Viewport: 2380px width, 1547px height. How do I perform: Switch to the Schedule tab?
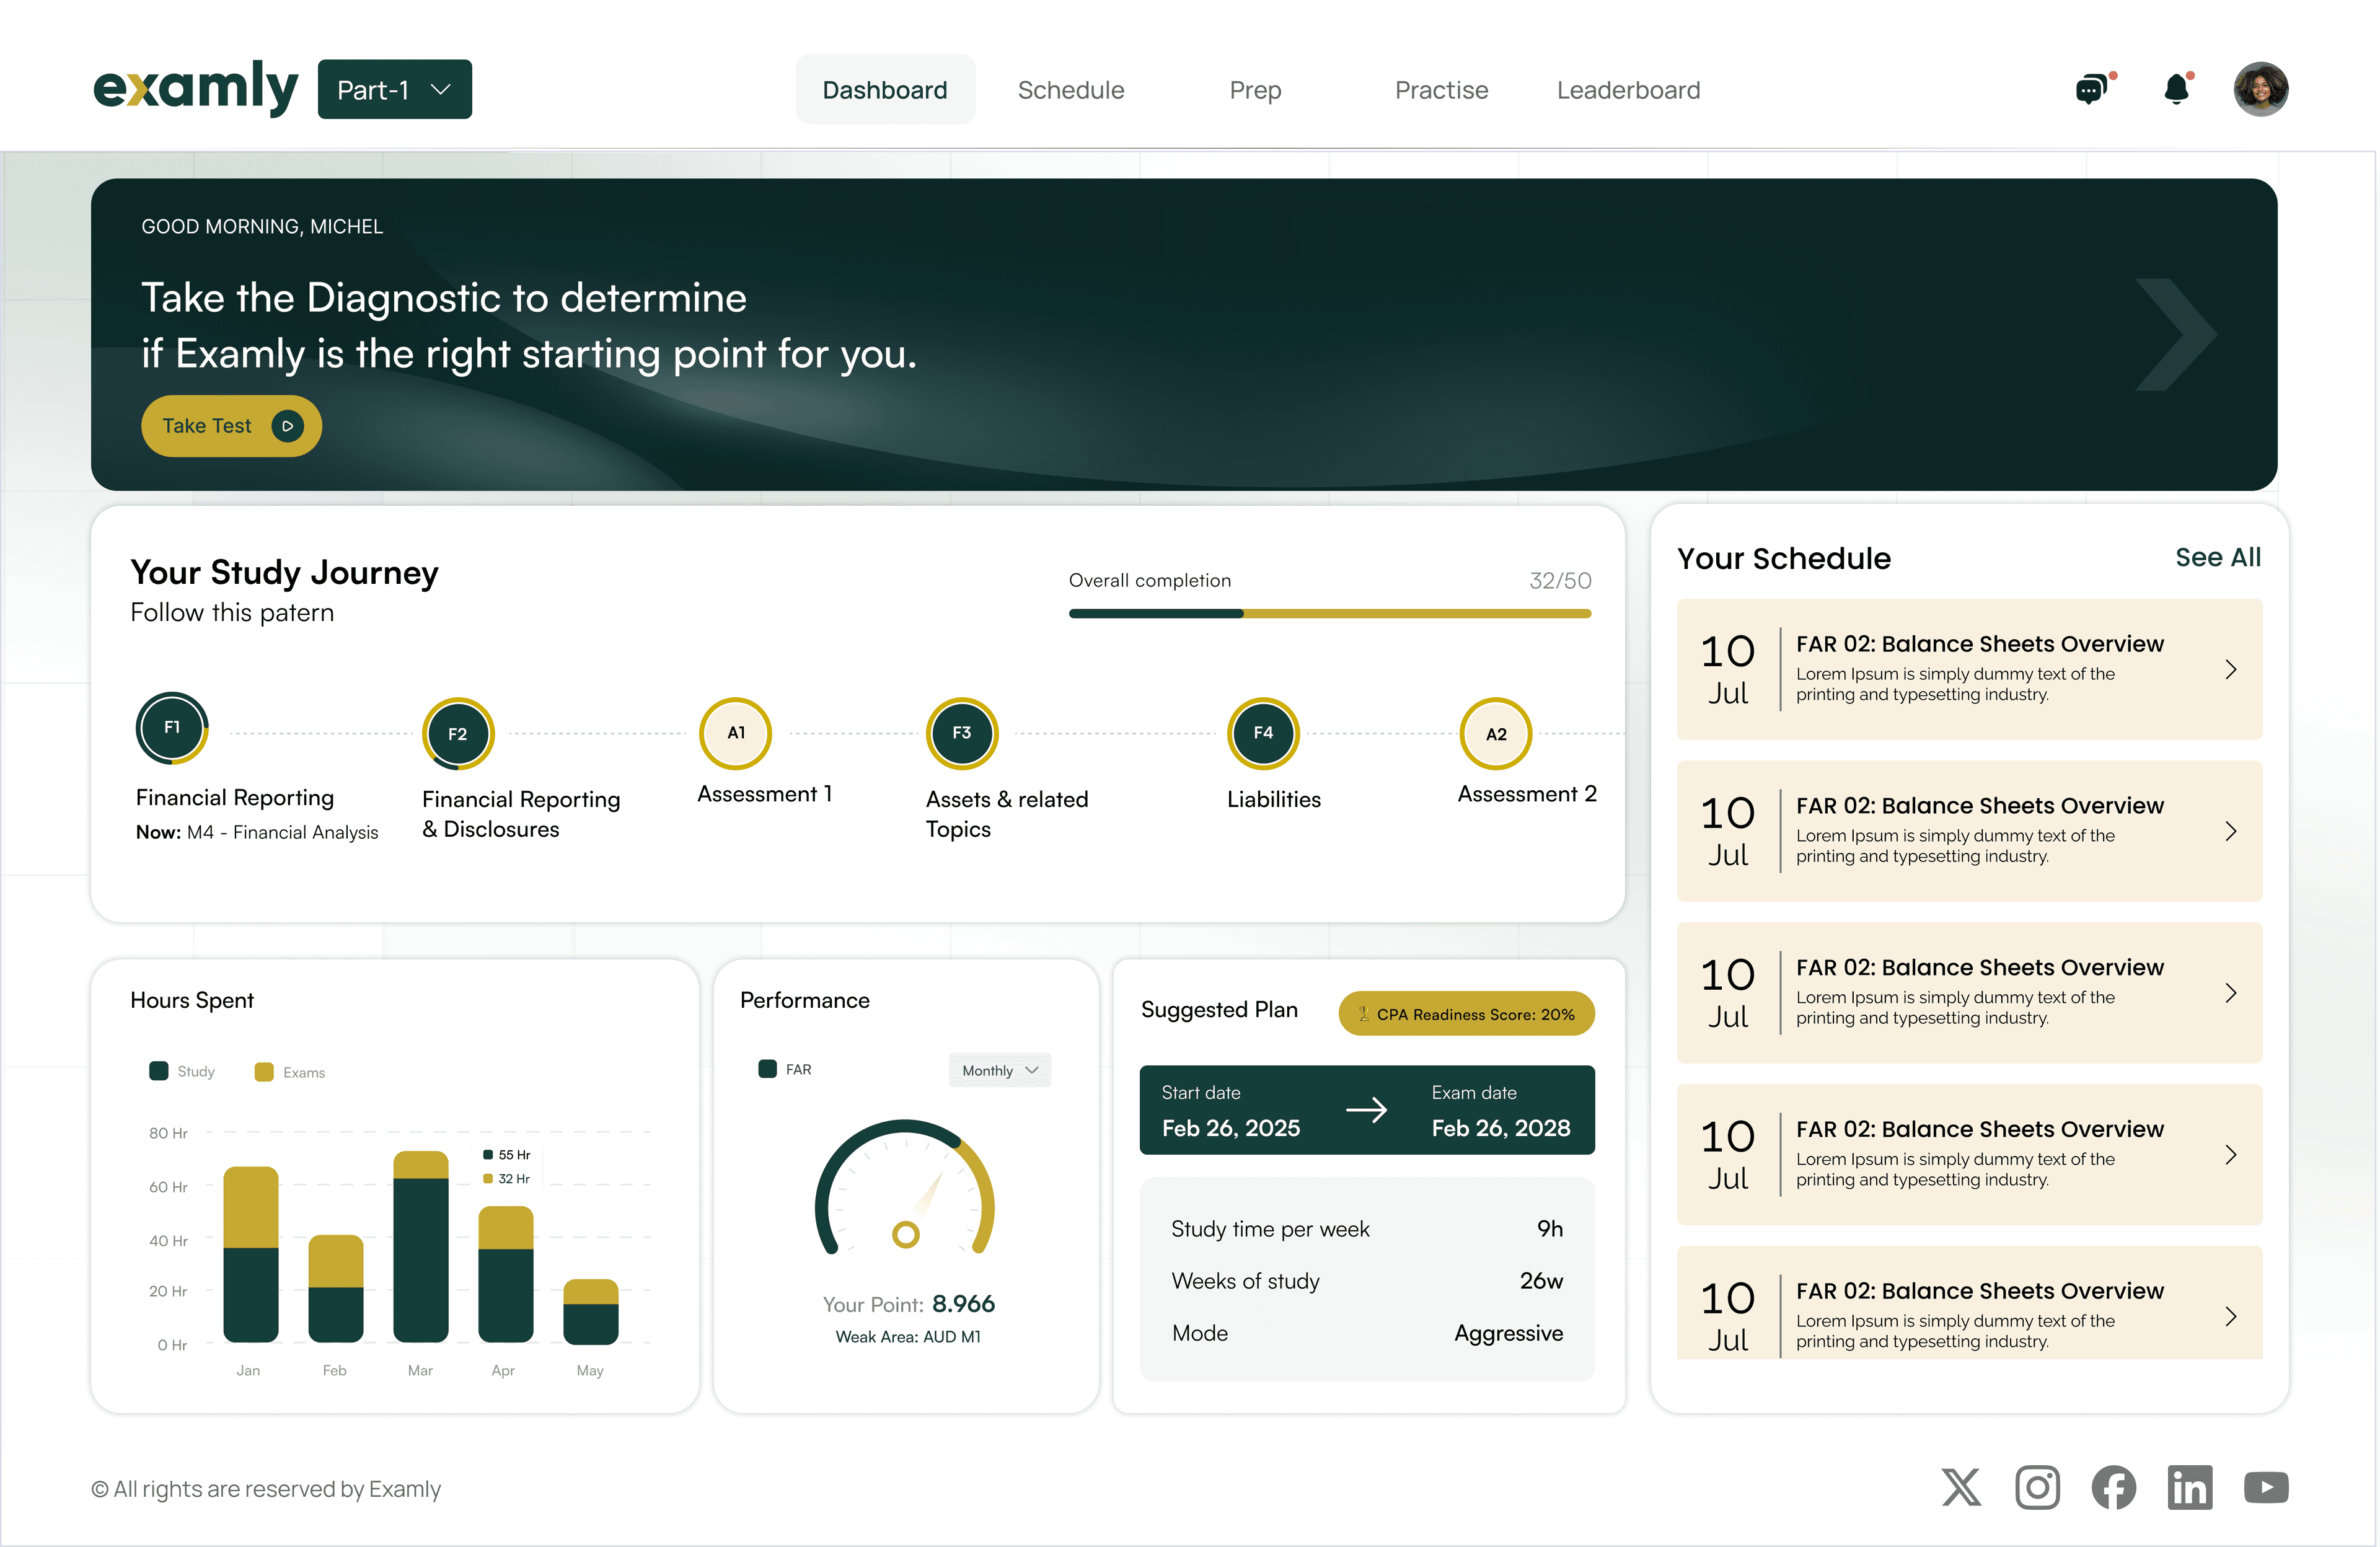pos(1070,89)
